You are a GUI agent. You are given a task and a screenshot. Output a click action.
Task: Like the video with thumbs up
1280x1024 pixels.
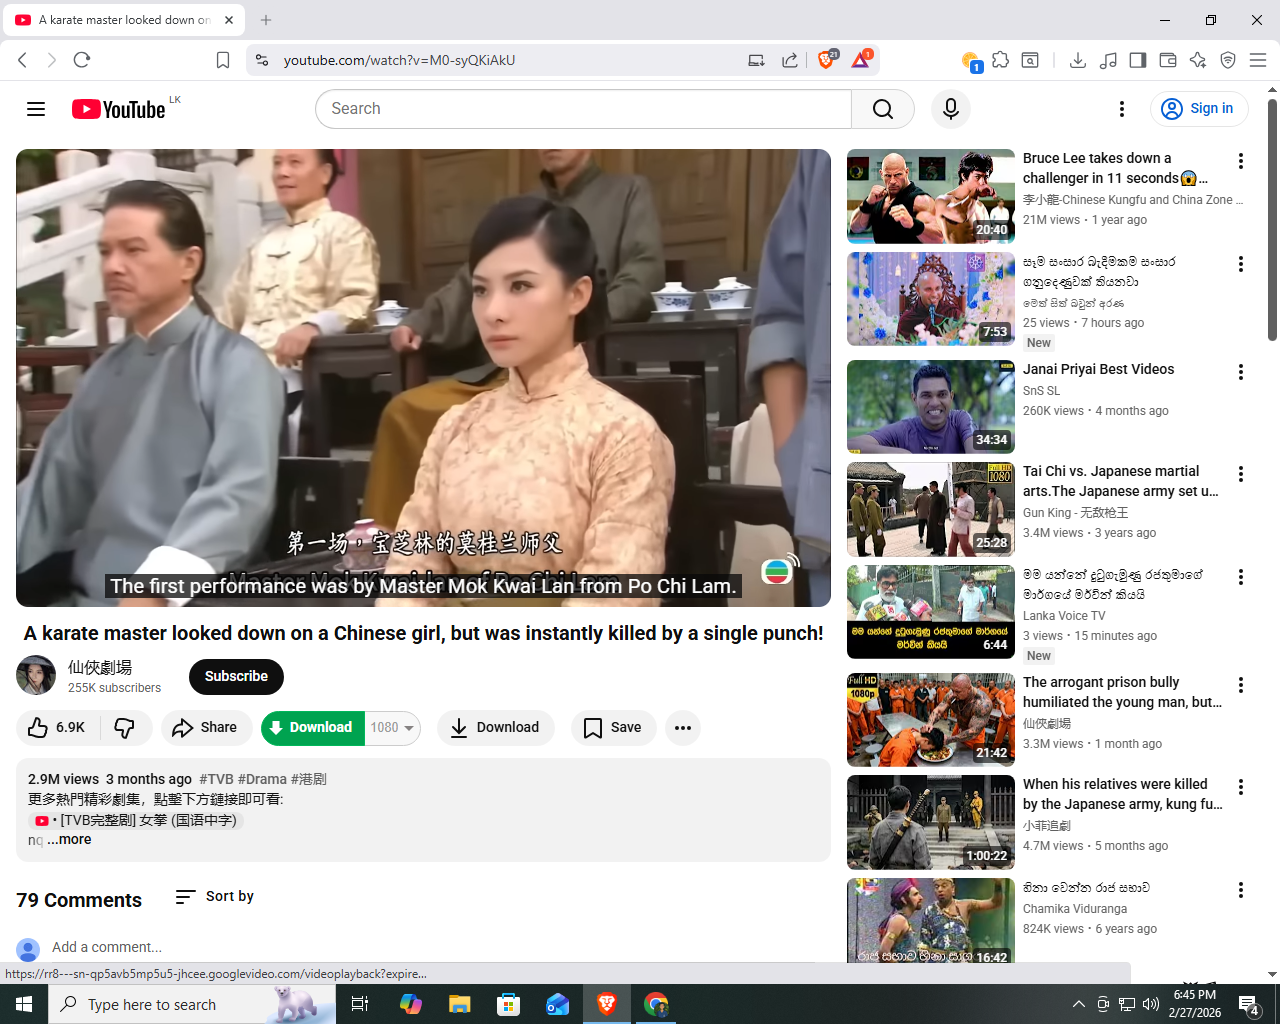point(57,728)
